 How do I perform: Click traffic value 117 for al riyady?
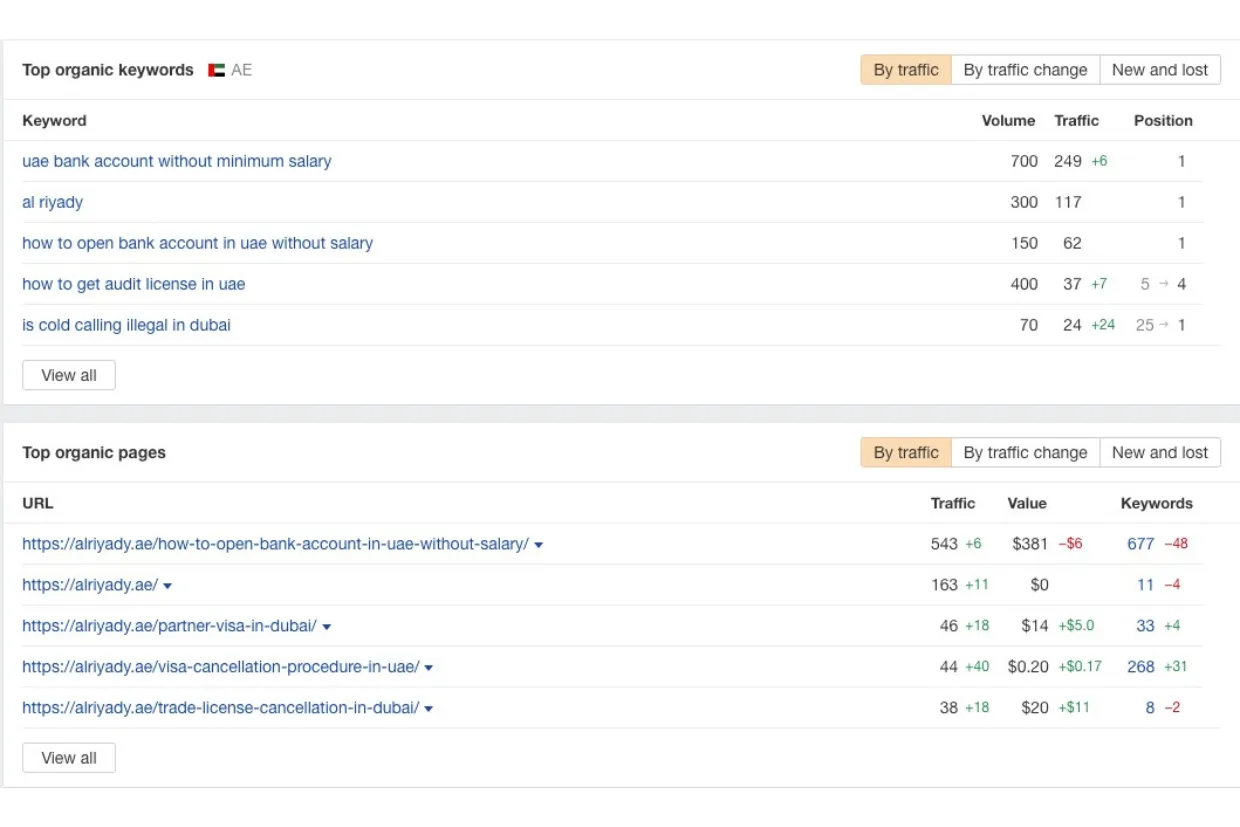tap(1068, 202)
